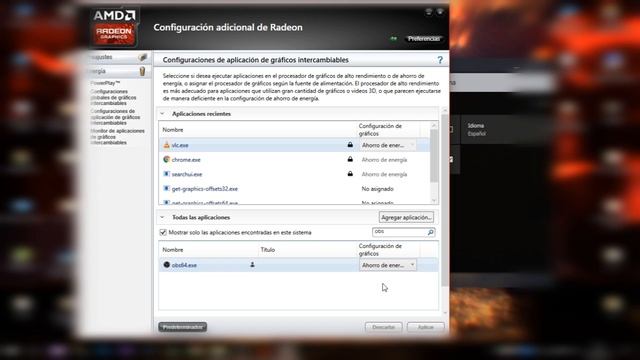Click the Agregar aplicación button
Image resolution: width=640 pixels, height=360 pixels.
click(407, 218)
